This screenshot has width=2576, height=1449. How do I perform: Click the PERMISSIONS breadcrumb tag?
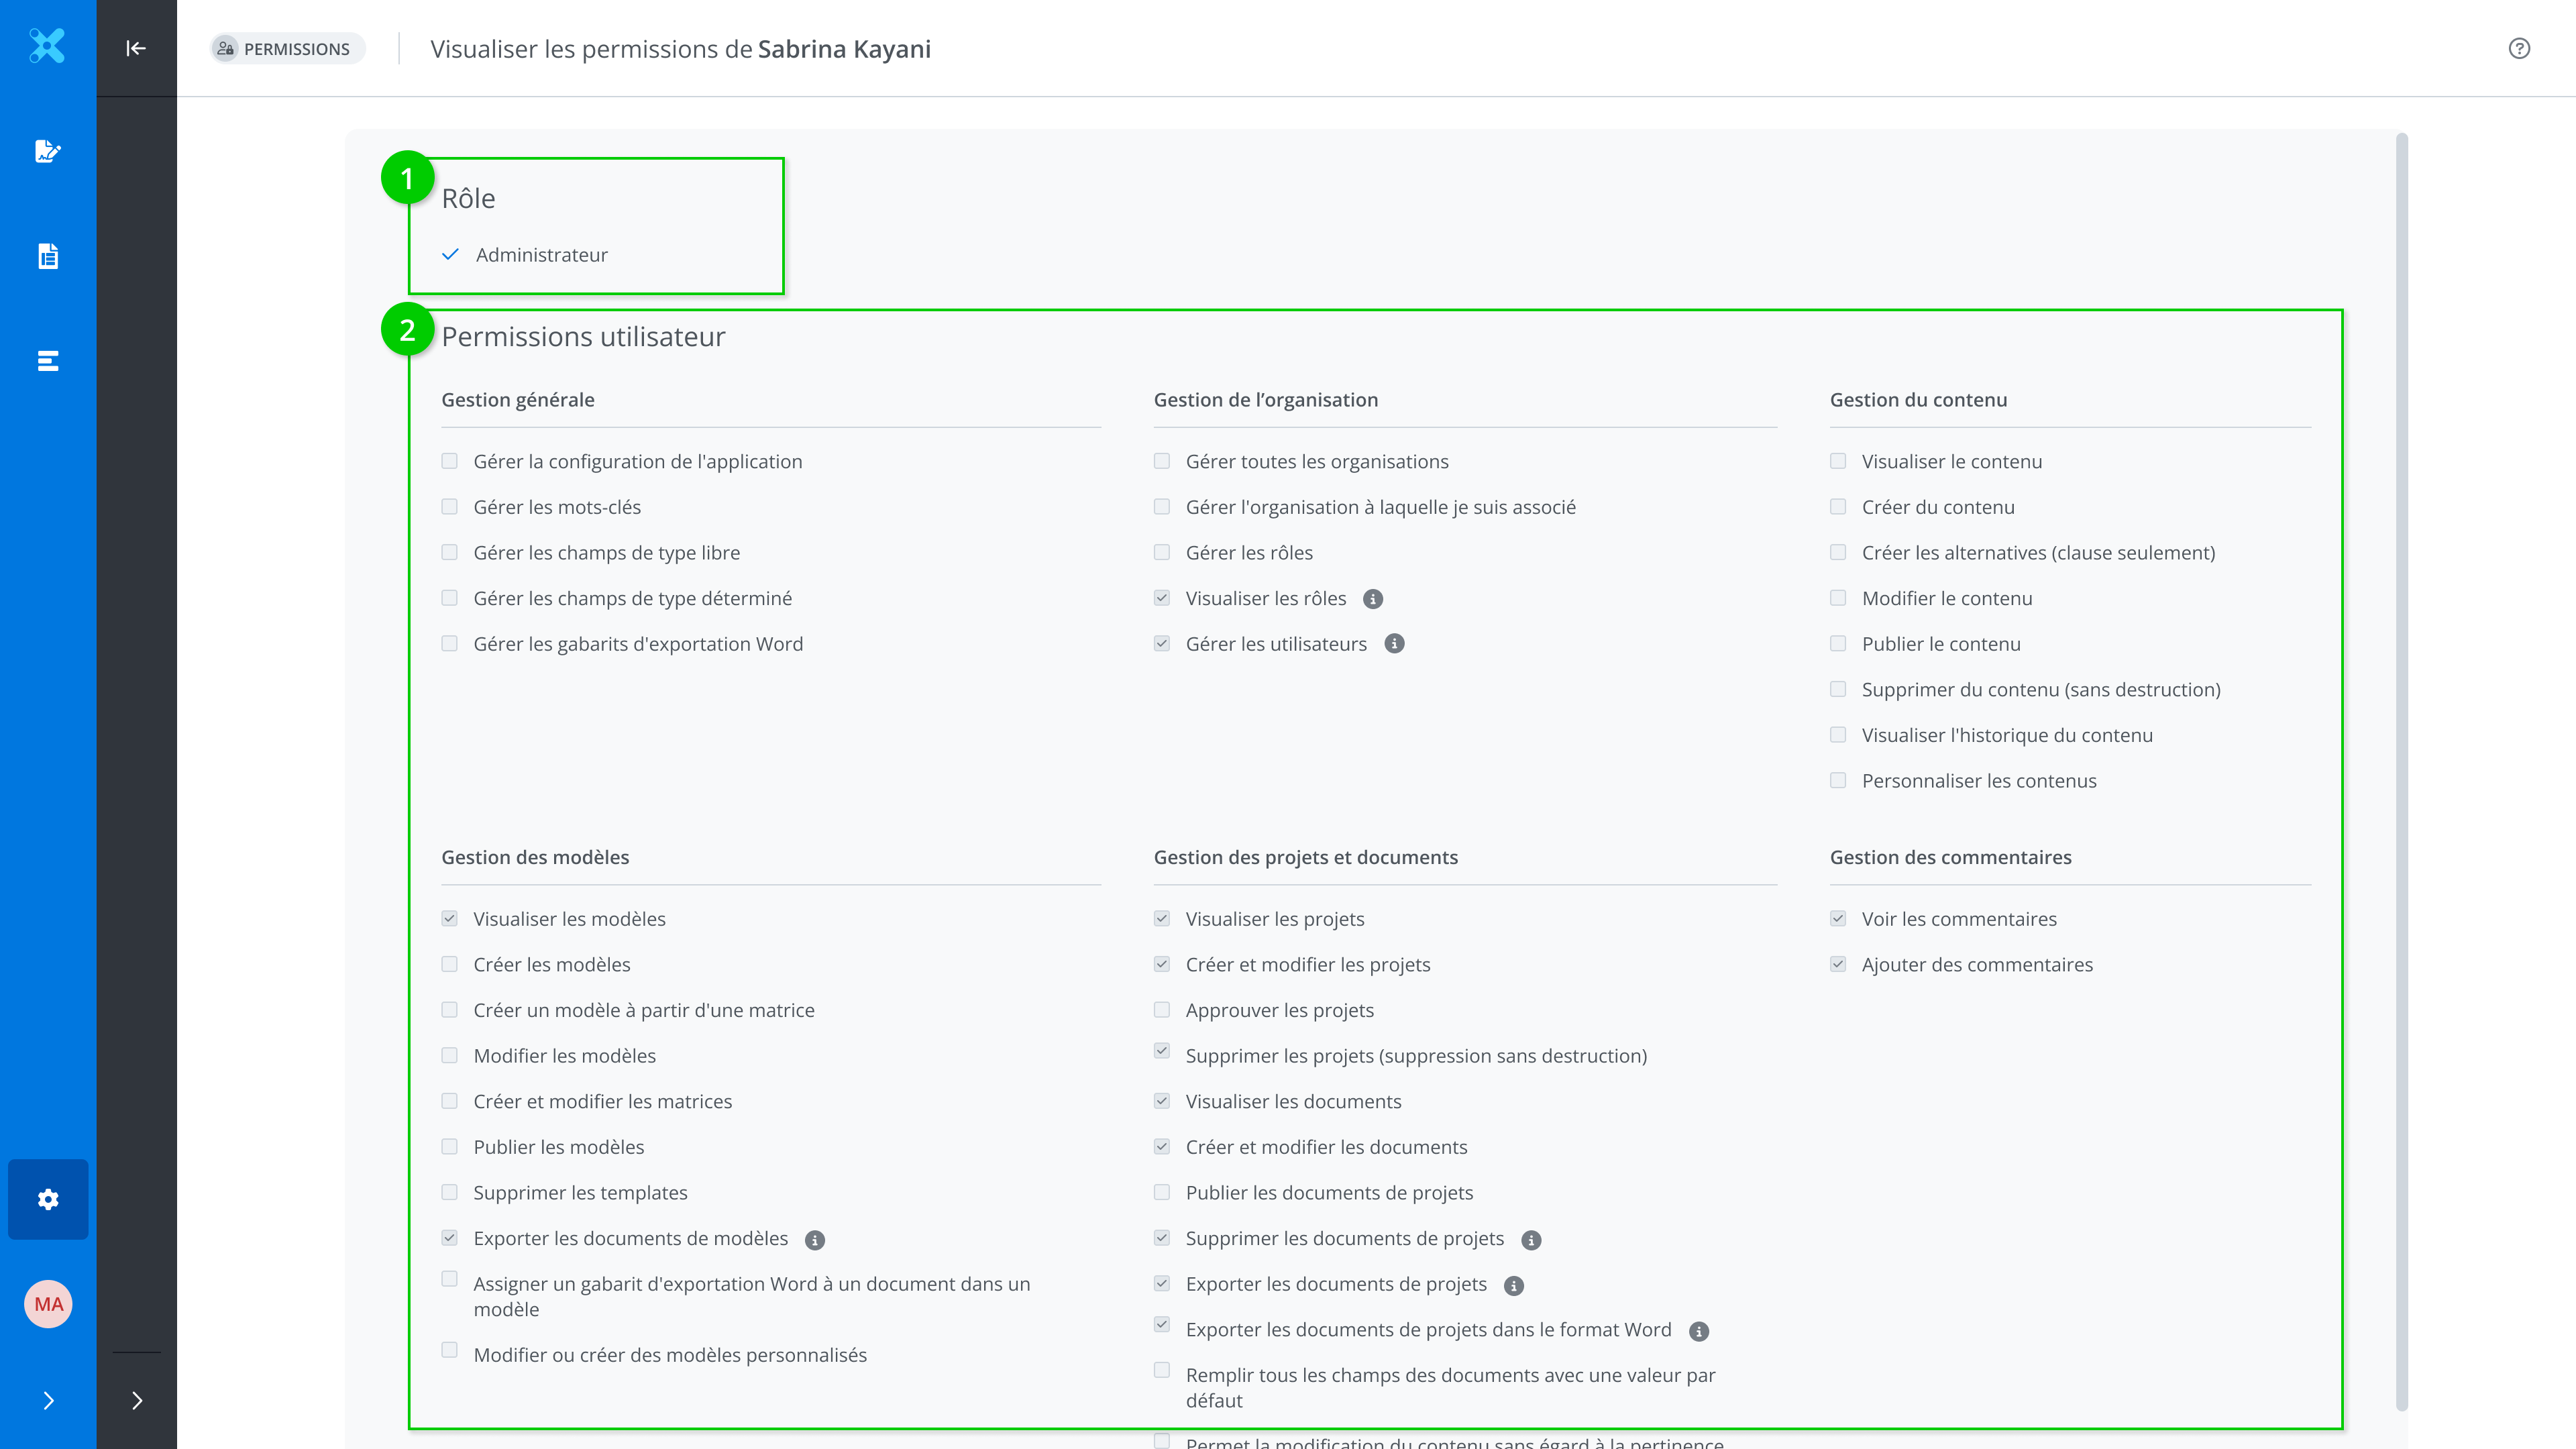[x=287, y=49]
